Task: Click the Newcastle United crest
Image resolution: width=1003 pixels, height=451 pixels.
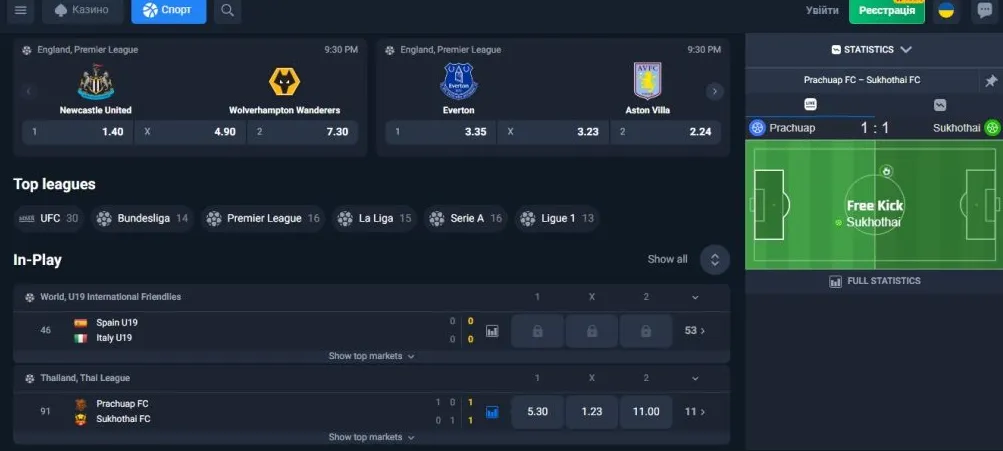Action: pyautogui.click(x=95, y=82)
